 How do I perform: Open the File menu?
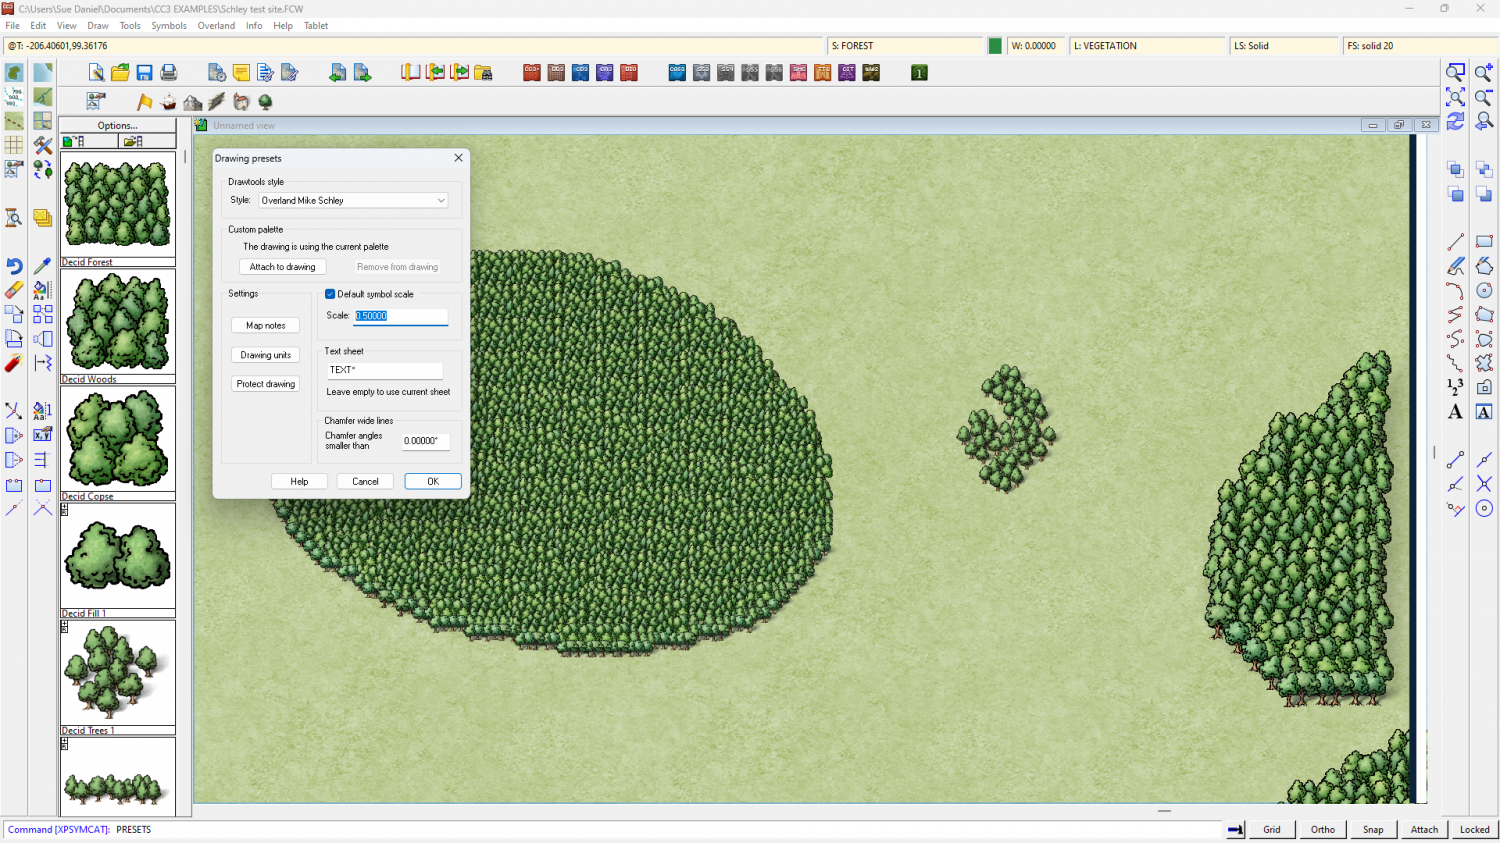tap(13, 26)
